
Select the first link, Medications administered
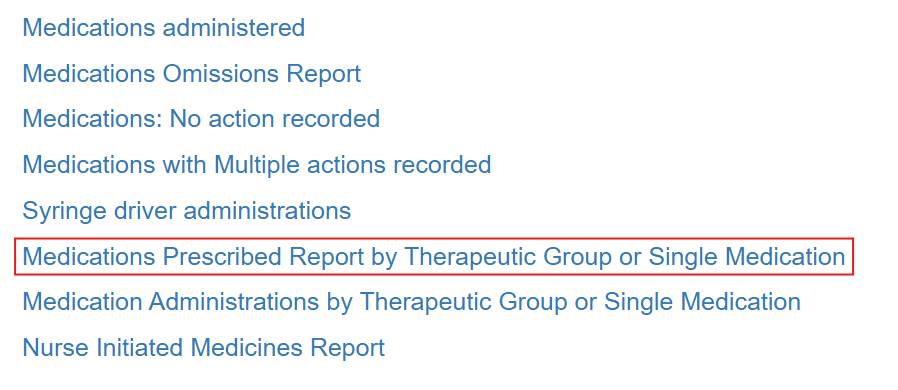(x=163, y=27)
